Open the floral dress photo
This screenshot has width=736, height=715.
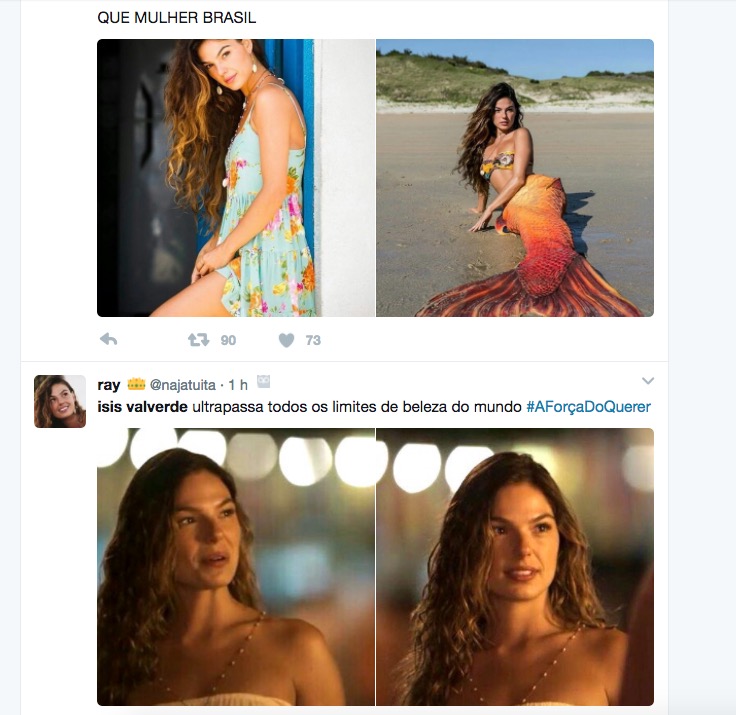tap(236, 178)
